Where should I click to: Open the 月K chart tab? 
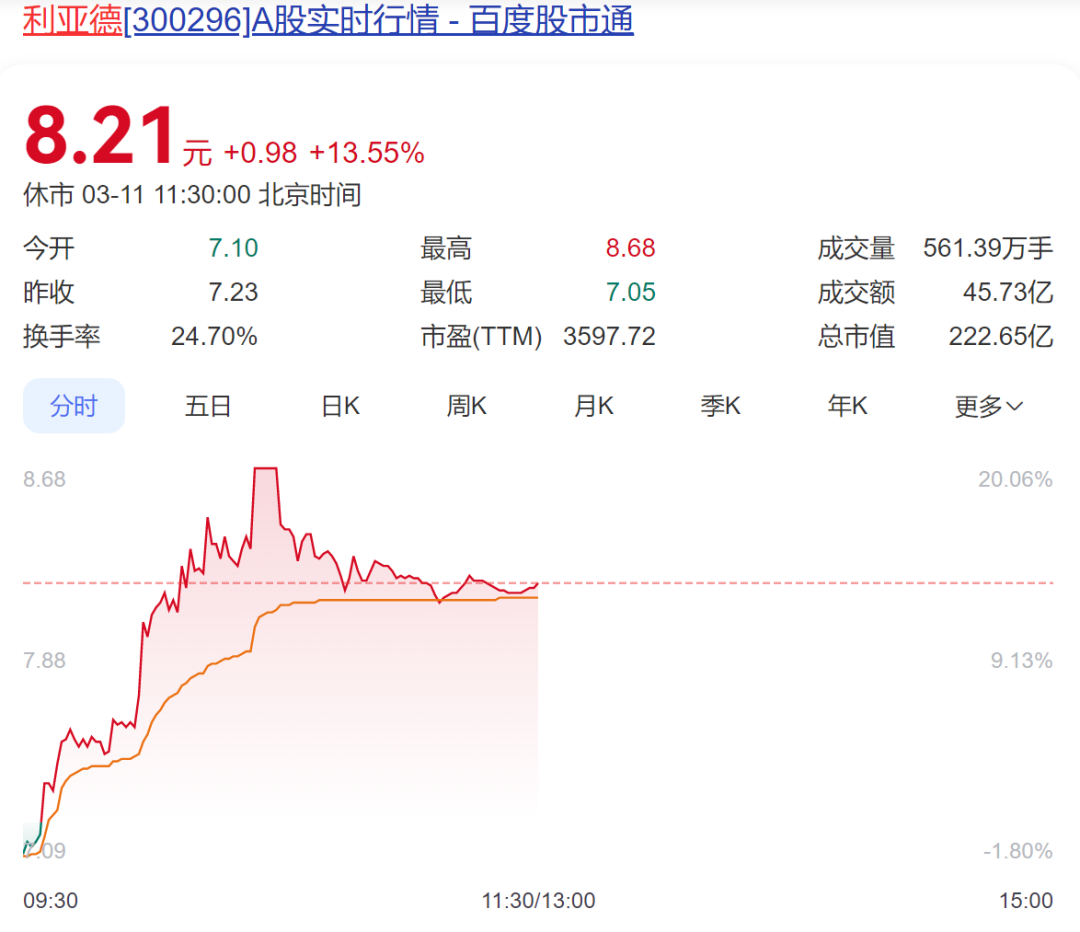pyautogui.click(x=594, y=406)
